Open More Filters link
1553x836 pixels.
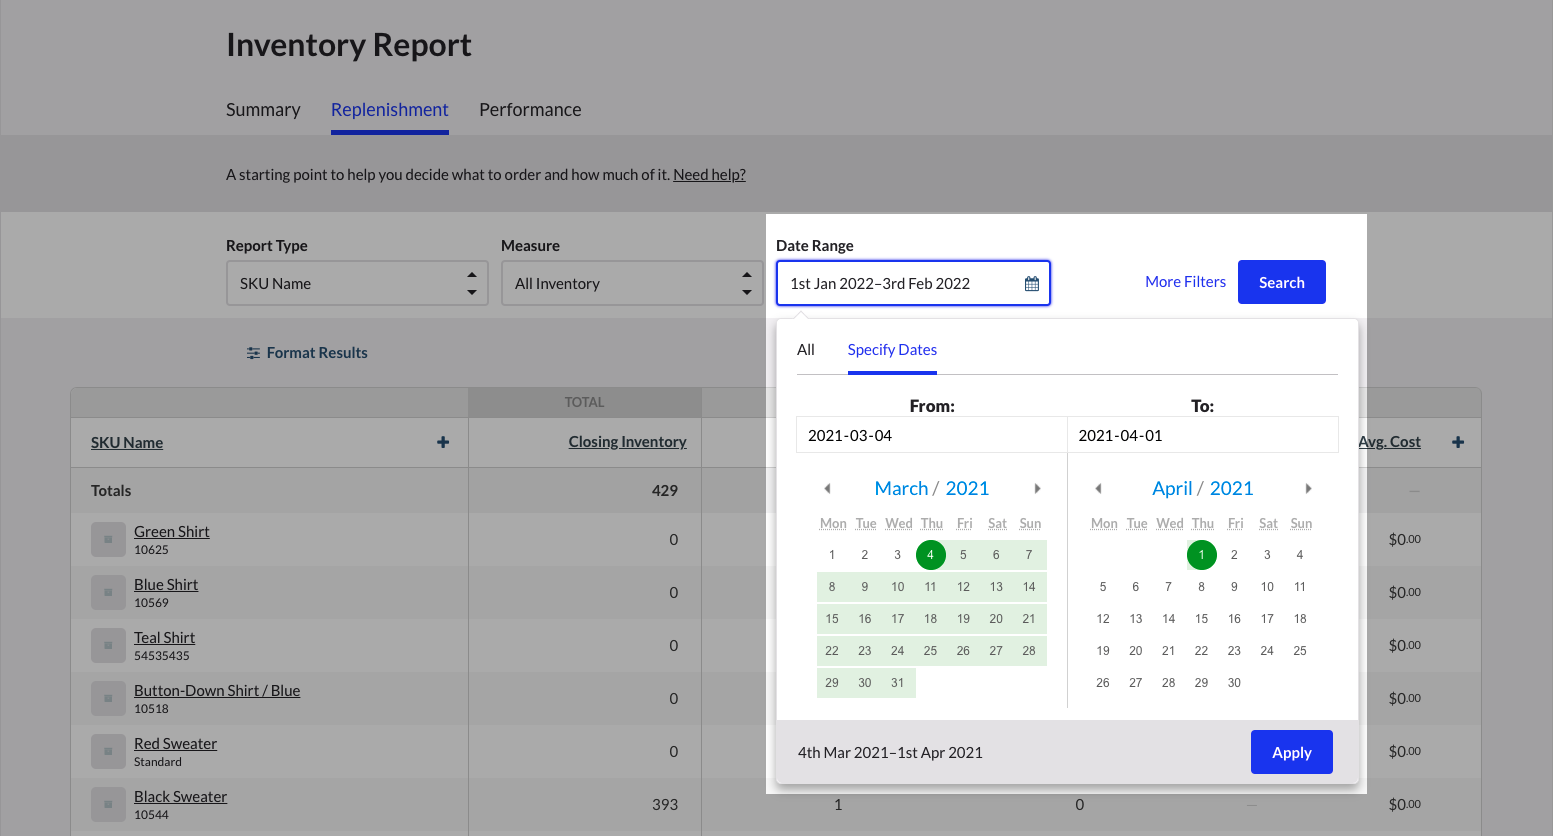pyautogui.click(x=1186, y=282)
